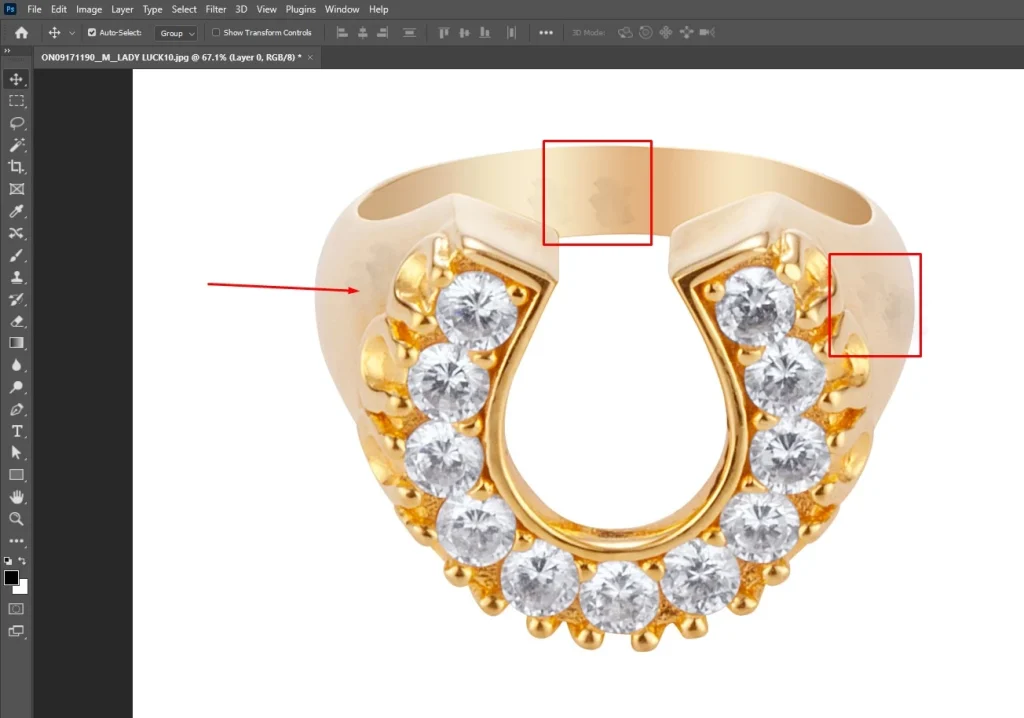Select the Lasso tool
The height and width of the screenshot is (718, 1024).
click(x=16, y=123)
